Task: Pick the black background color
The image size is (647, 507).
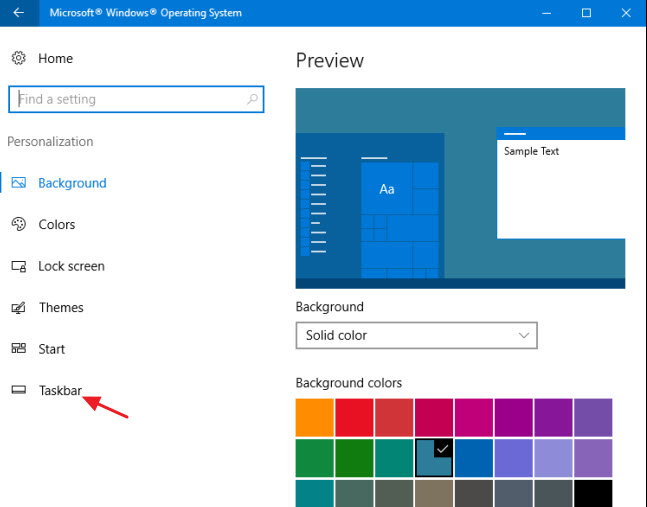Action: (593, 493)
